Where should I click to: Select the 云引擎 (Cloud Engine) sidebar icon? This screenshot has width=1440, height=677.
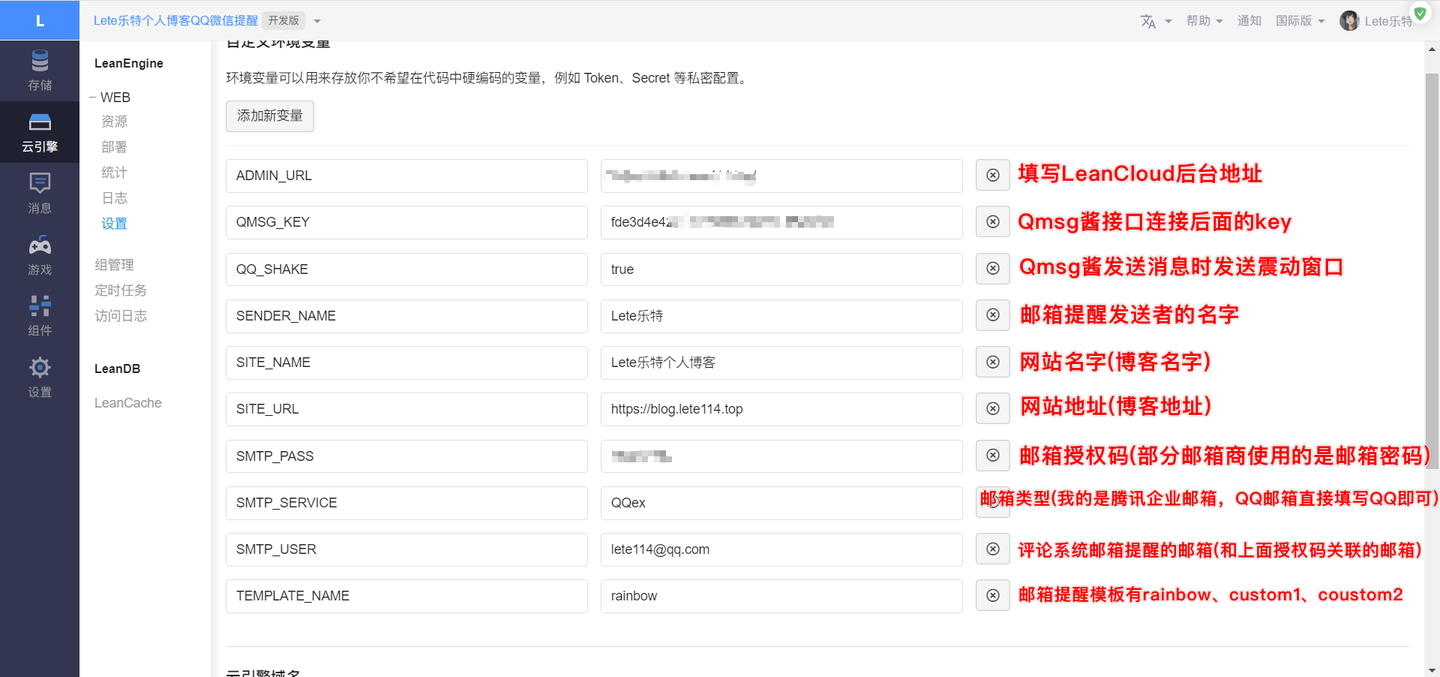pyautogui.click(x=40, y=132)
